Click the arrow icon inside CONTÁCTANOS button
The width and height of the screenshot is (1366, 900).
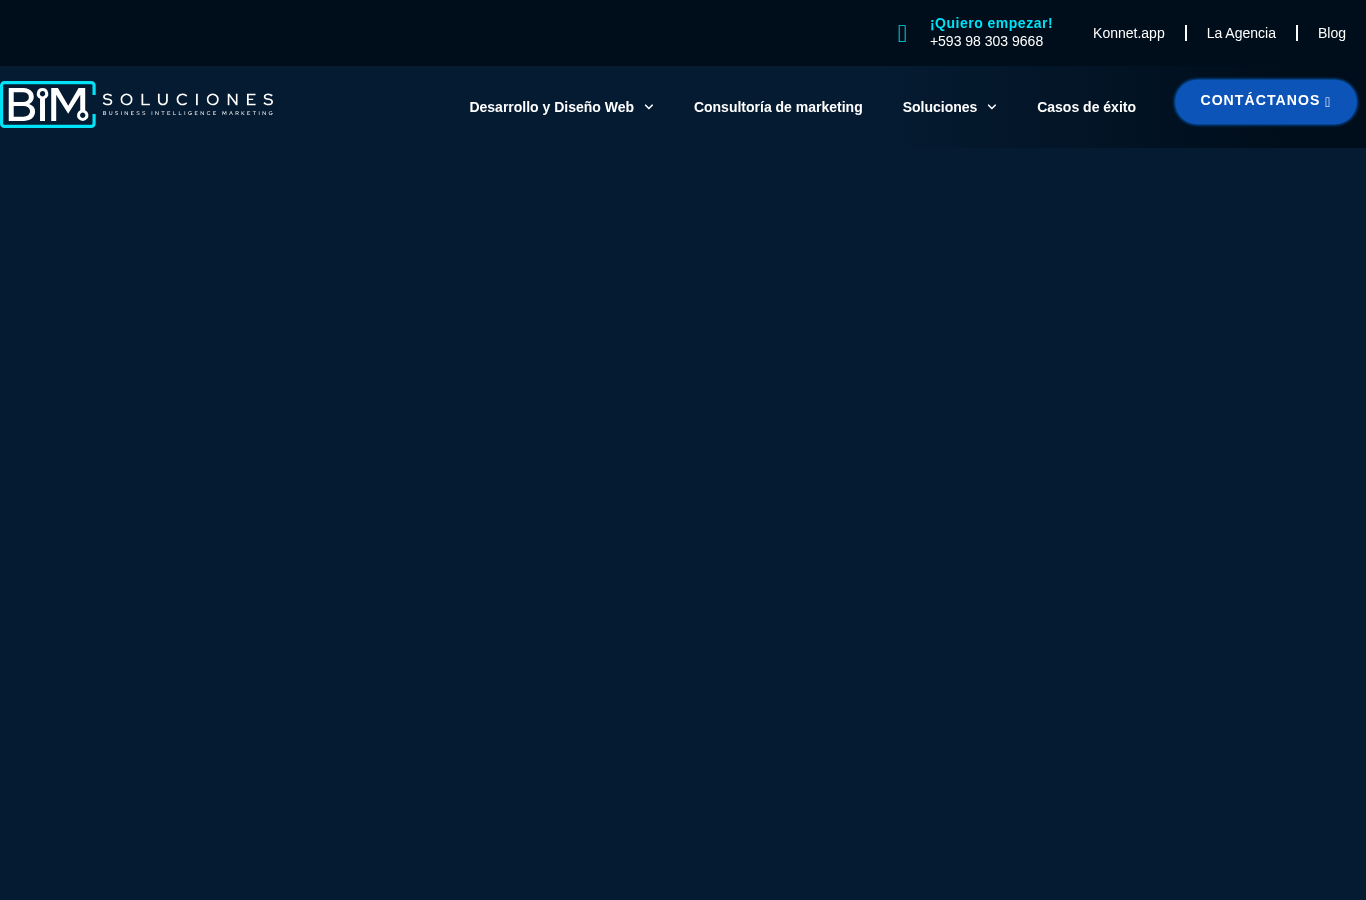coord(1327,102)
